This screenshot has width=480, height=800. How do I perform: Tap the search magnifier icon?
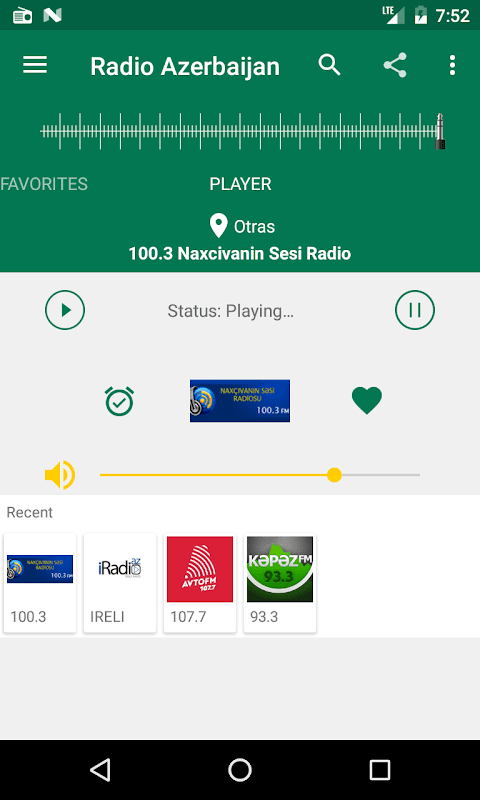point(330,65)
